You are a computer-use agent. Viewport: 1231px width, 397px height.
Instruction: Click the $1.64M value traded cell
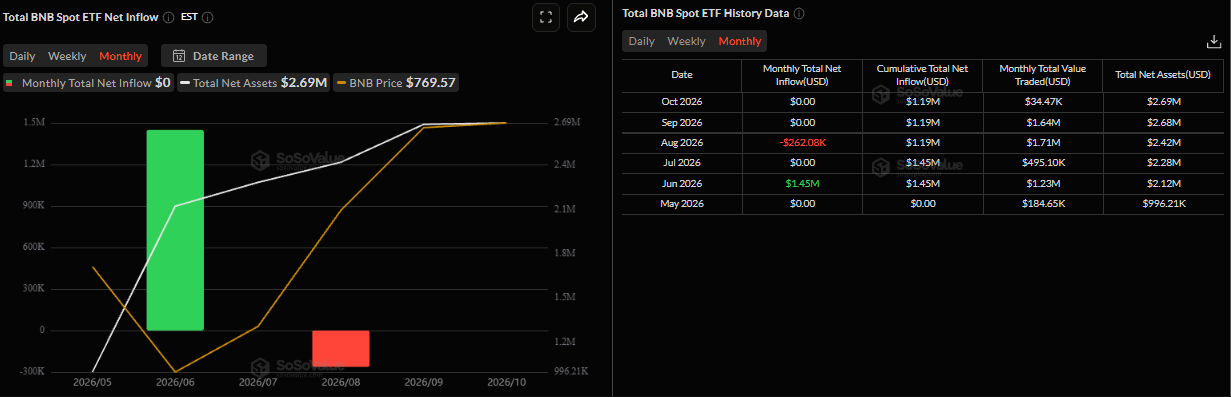tap(1042, 122)
